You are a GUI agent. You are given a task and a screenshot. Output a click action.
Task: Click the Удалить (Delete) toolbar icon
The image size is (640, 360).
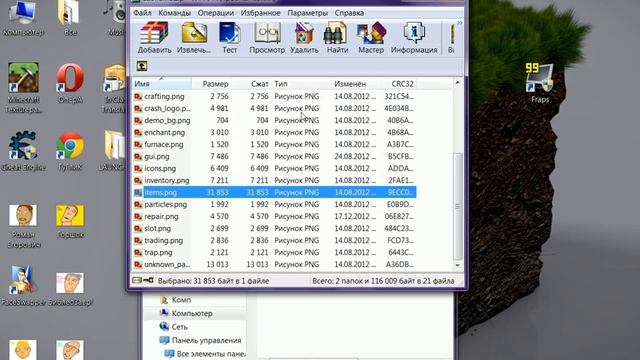pos(304,38)
